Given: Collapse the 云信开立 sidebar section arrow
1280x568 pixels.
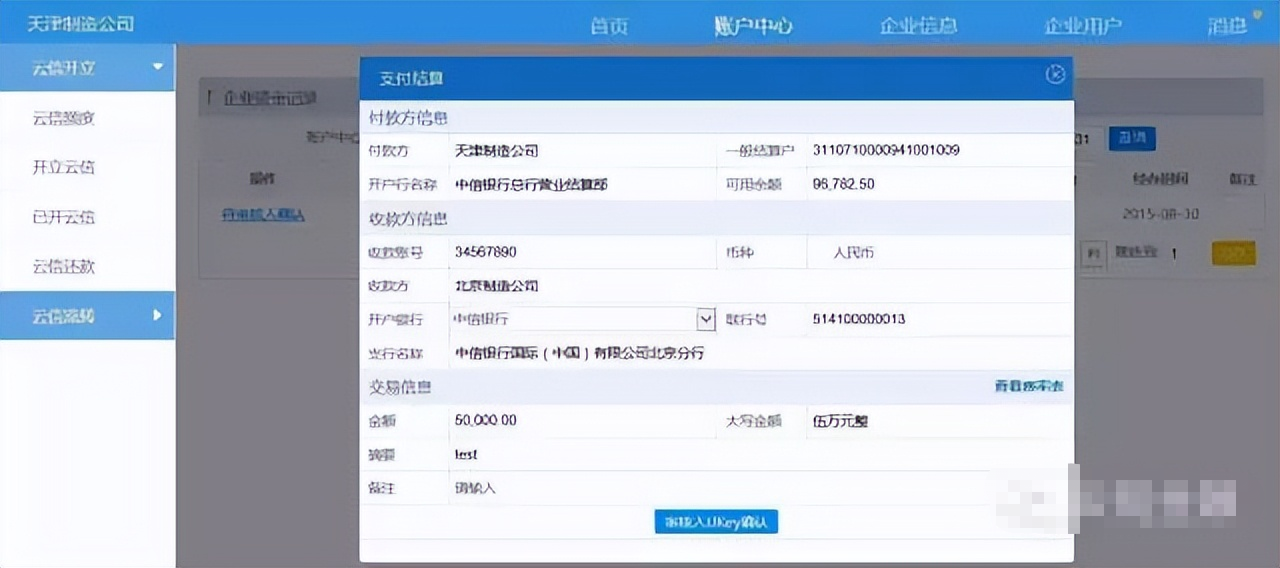Looking at the screenshot, I should [157, 67].
